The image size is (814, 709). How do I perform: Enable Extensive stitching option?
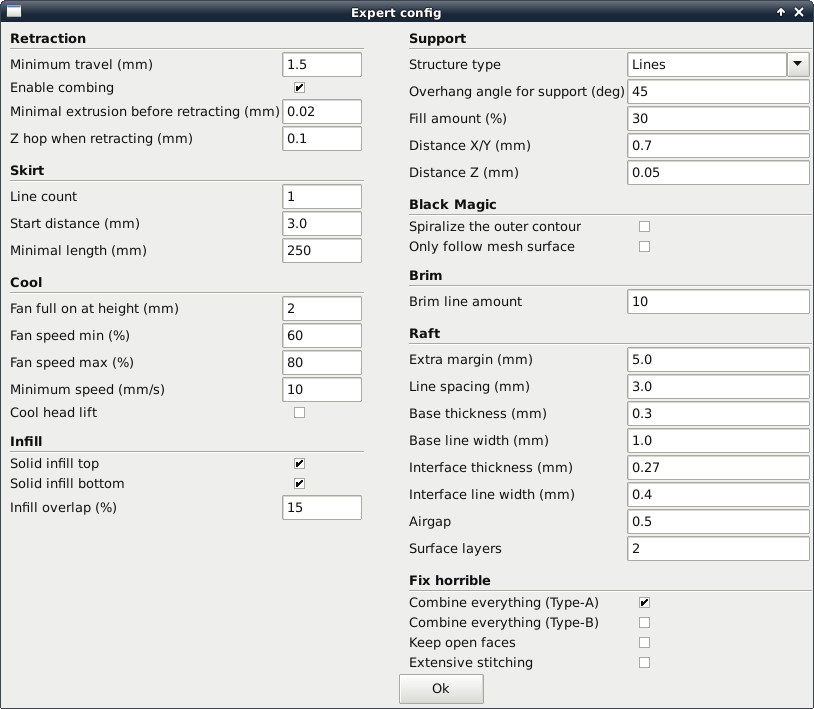point(644,663)
